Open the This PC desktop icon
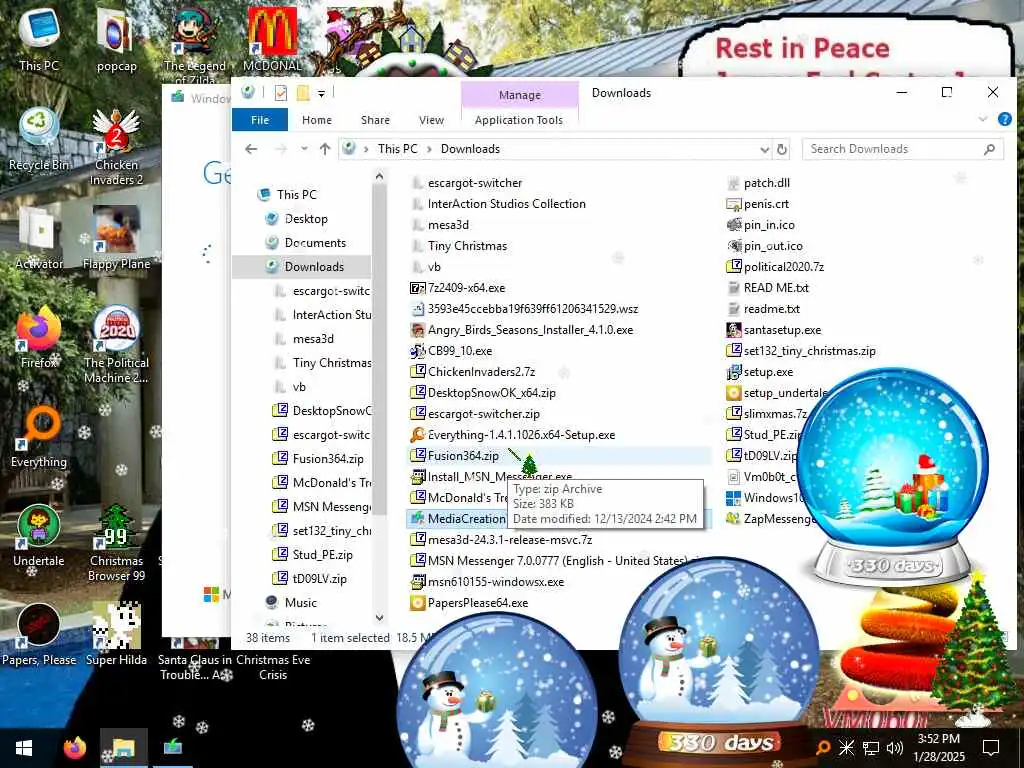The image size is (1024, 768). [x=39, y=37]
